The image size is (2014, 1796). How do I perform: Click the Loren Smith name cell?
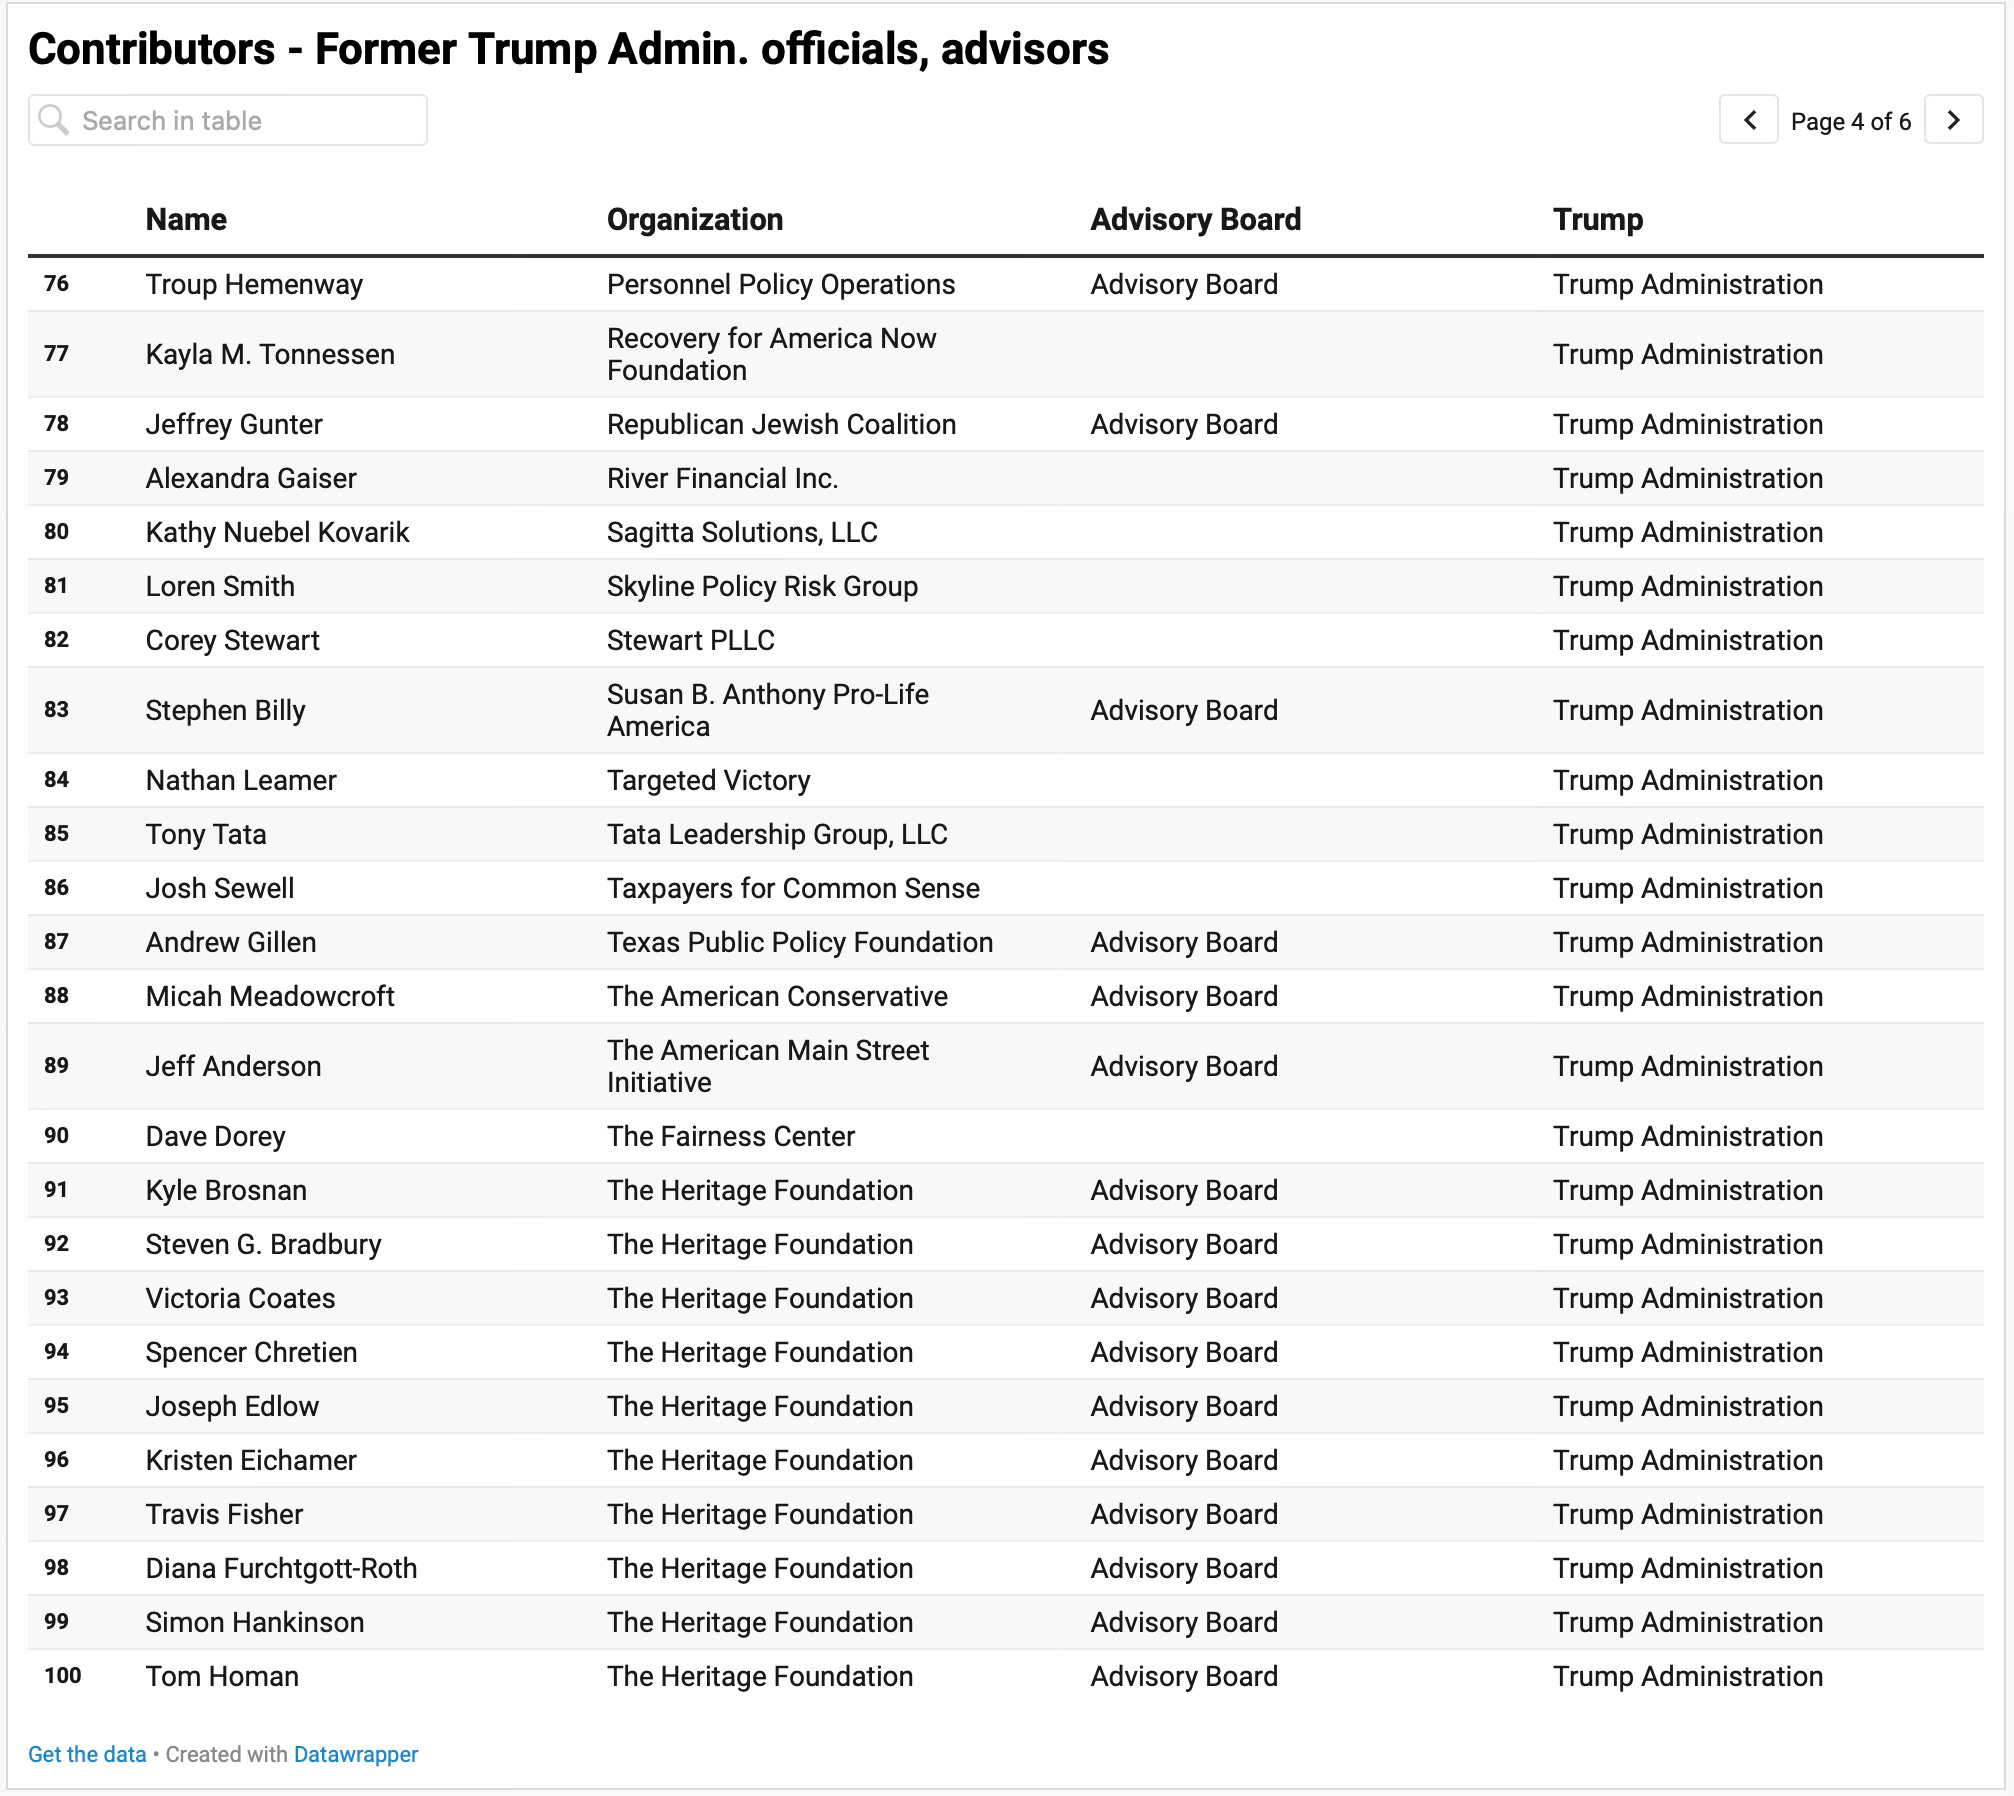[x=220, y=586]
